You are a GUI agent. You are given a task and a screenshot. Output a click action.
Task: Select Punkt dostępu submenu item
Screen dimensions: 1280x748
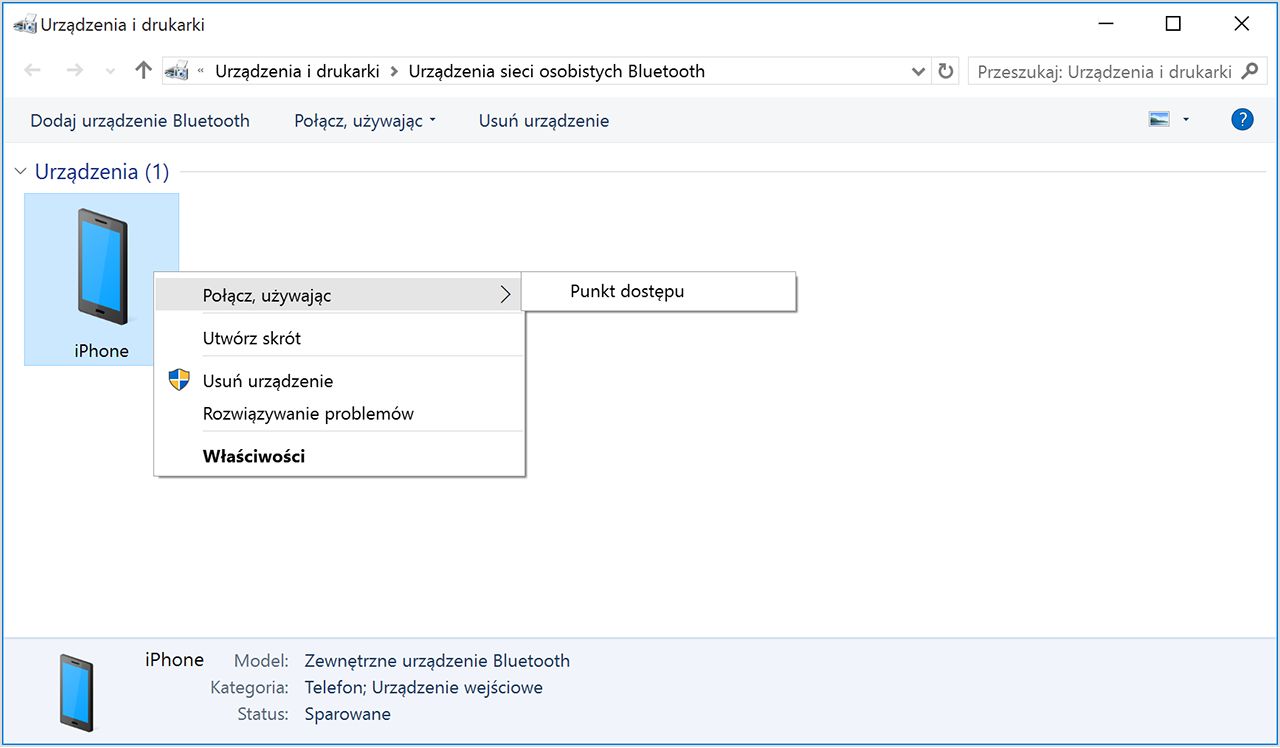click(x=659, y=291)
